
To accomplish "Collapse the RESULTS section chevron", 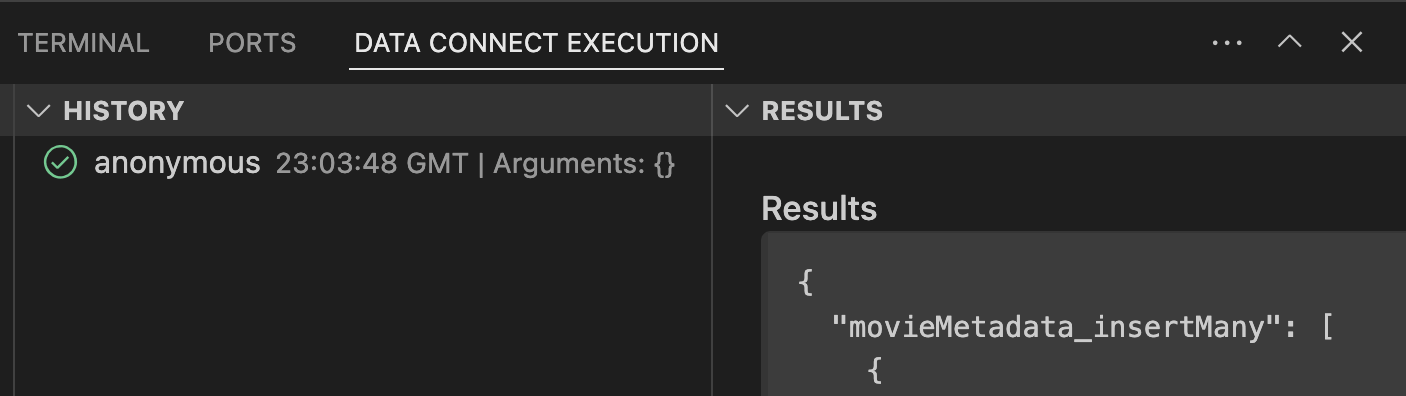I will tap(737, 111).
